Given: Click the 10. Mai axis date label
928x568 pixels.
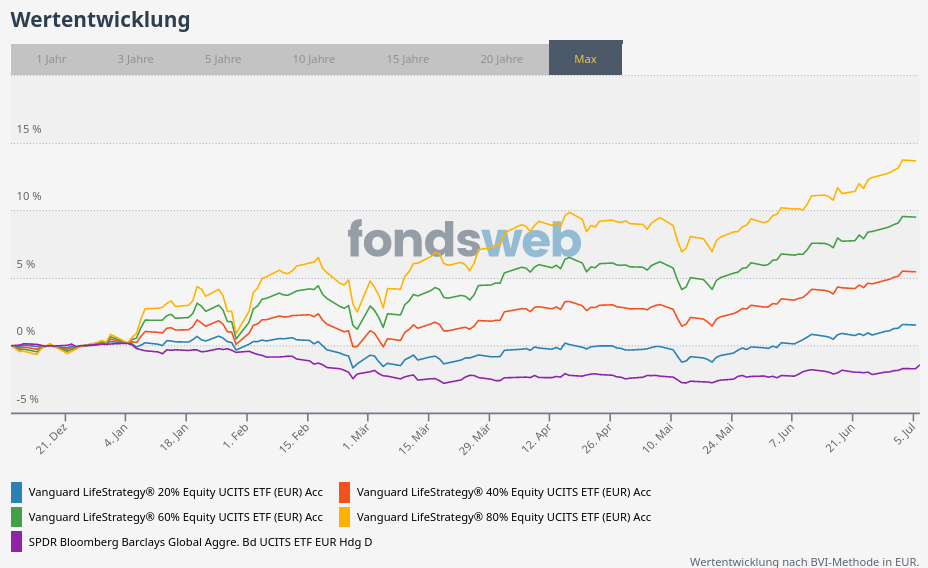Looking at the screenshot, I should point(658,438).
